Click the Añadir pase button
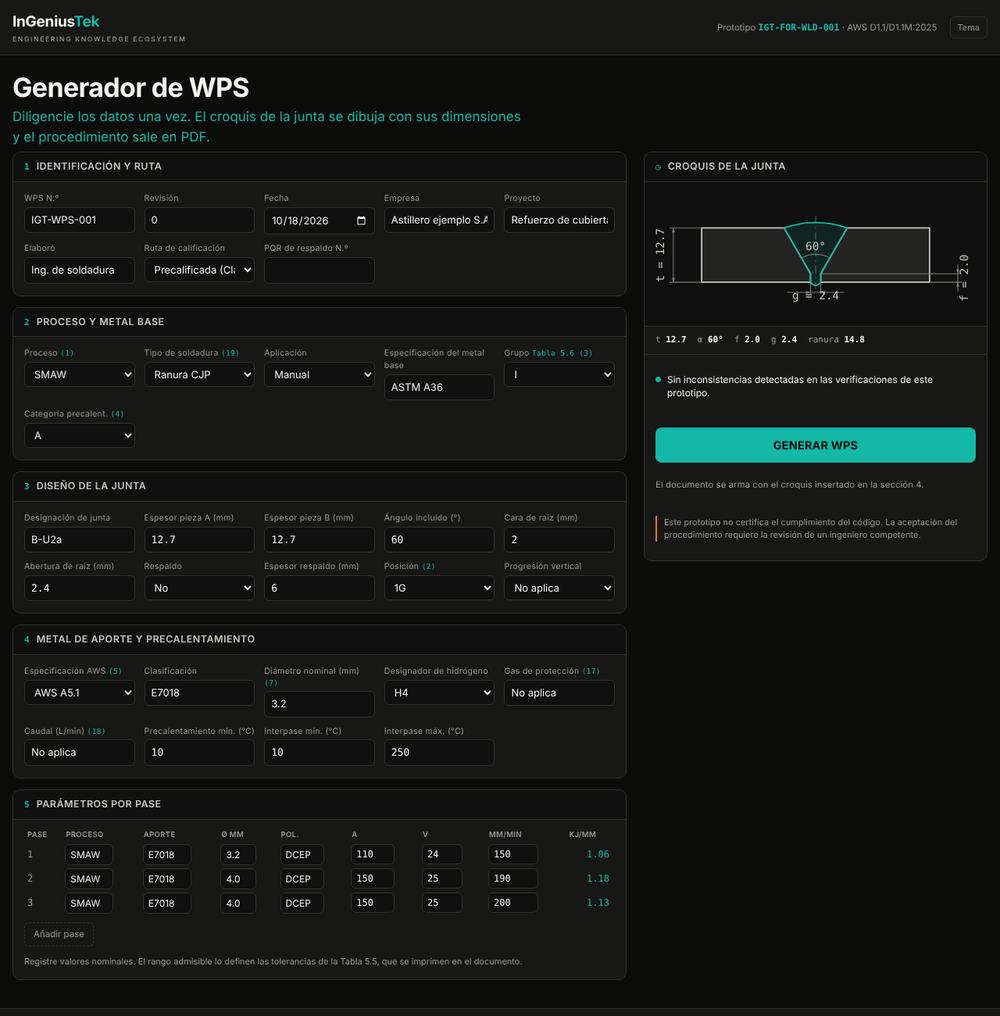1000x1016 pixels. pyautogui.click(x=59, y=934)
